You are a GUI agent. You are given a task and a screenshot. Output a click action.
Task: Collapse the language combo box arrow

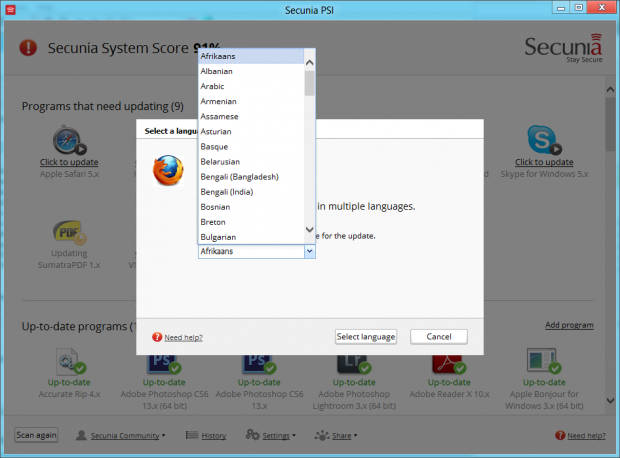coord(309,252)
